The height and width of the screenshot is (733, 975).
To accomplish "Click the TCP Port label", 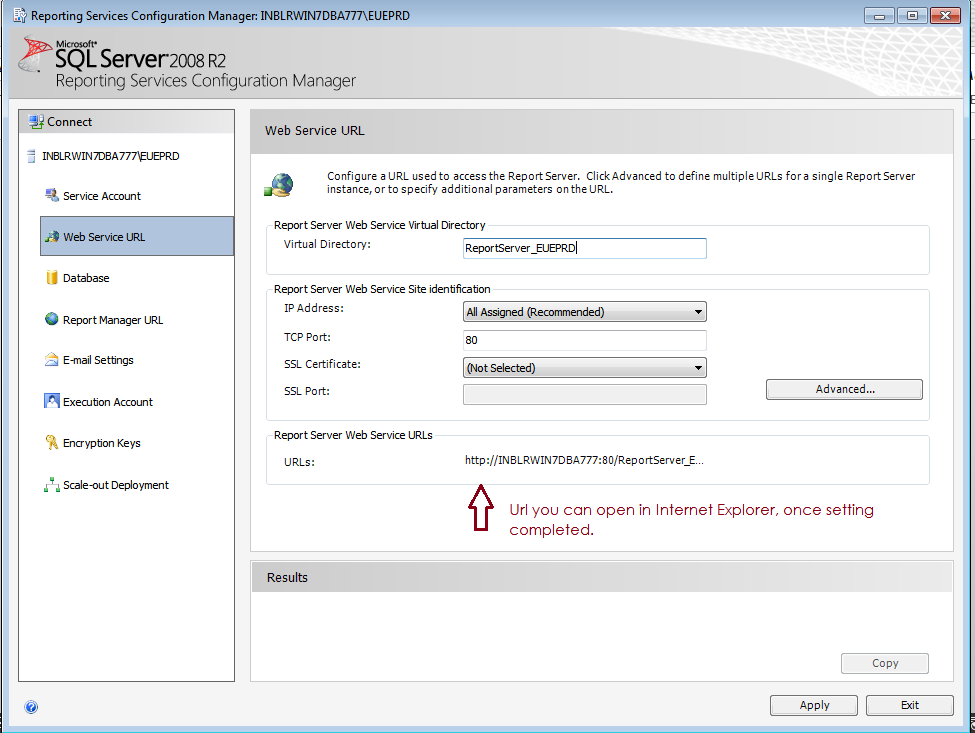I will coord(307,337).
